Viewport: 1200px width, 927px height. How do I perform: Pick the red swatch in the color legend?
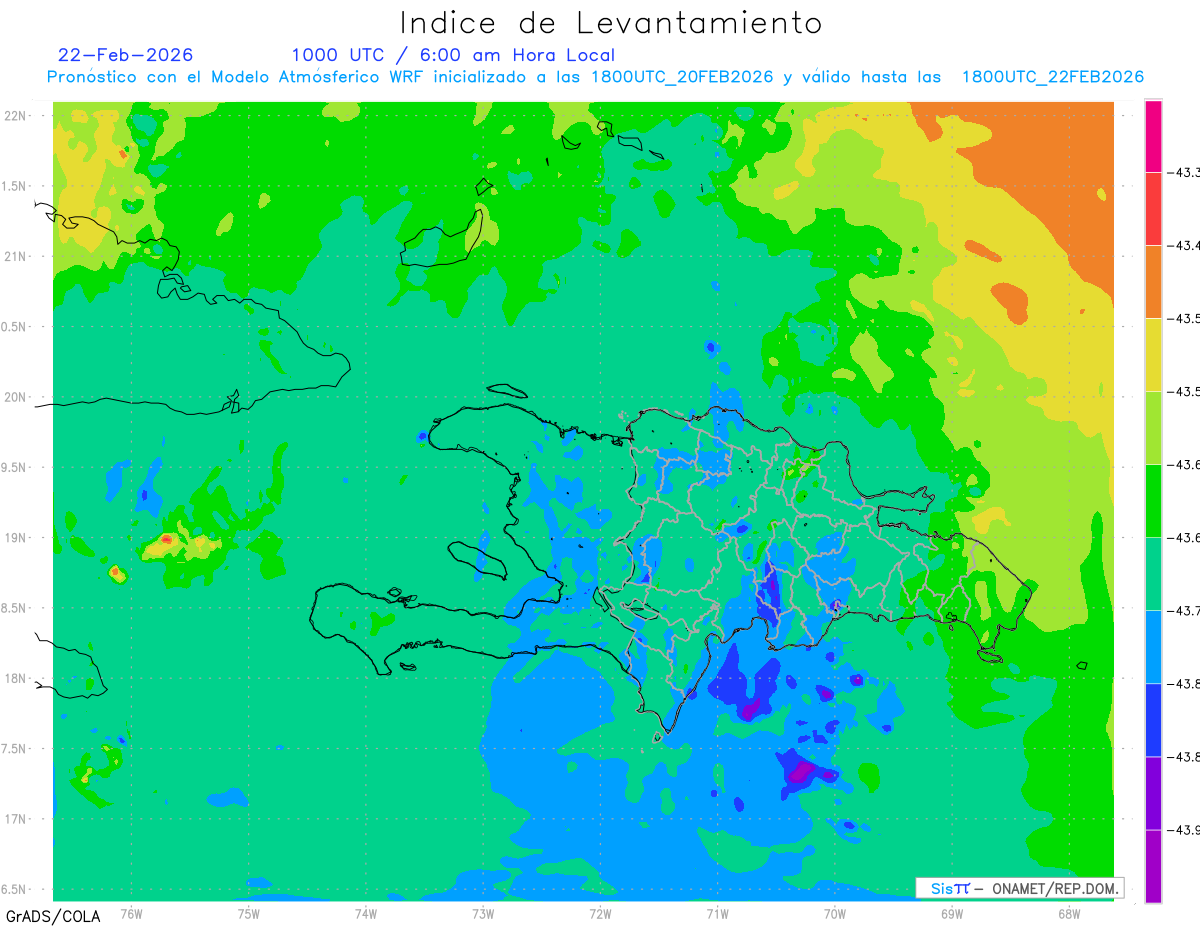click(x=1153, y=208)
